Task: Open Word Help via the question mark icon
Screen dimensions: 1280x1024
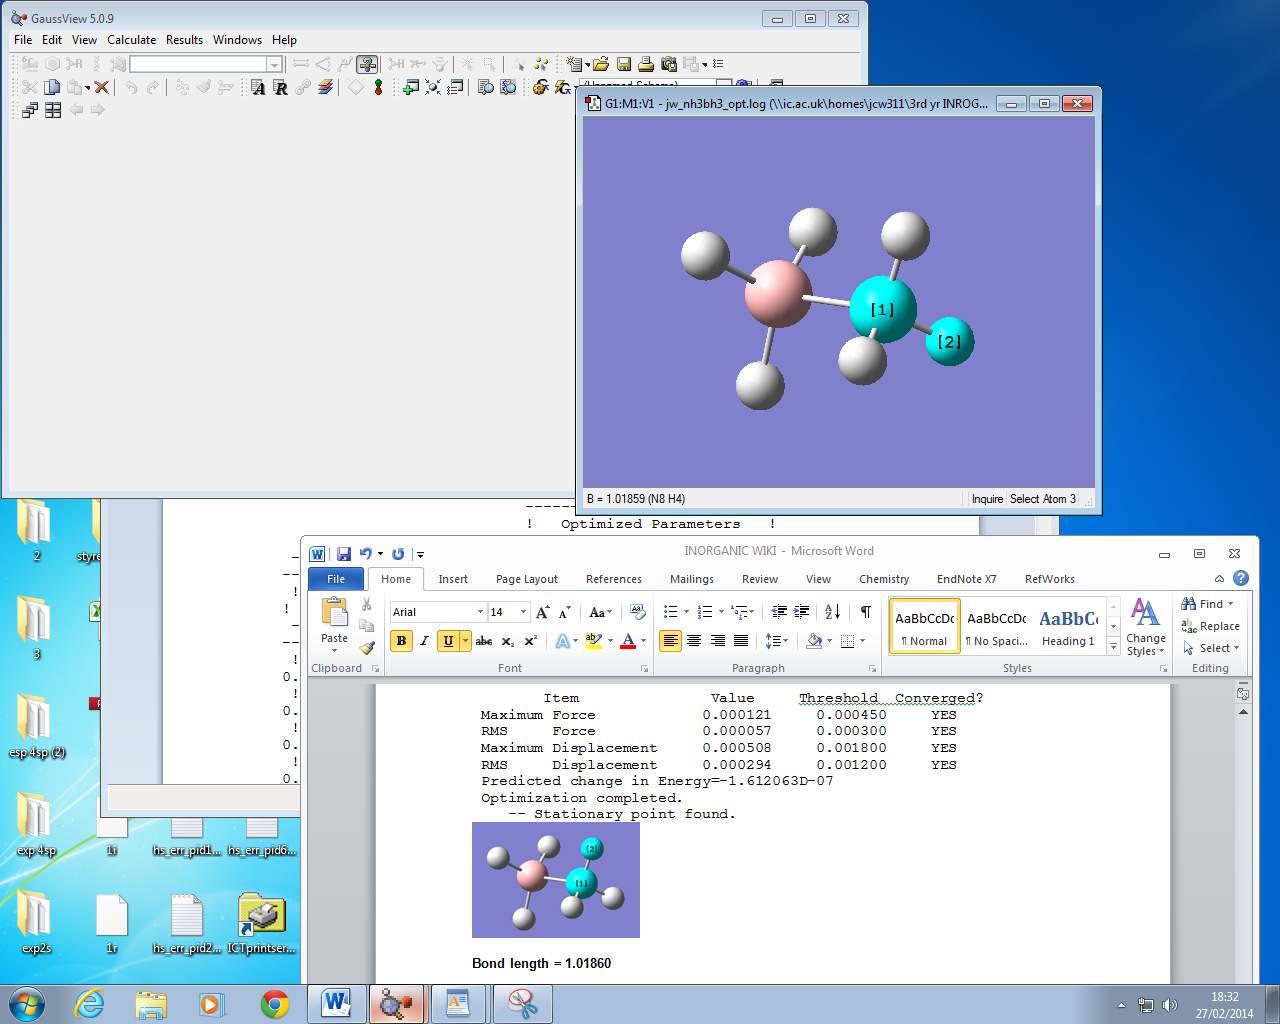Action: 1241,578
